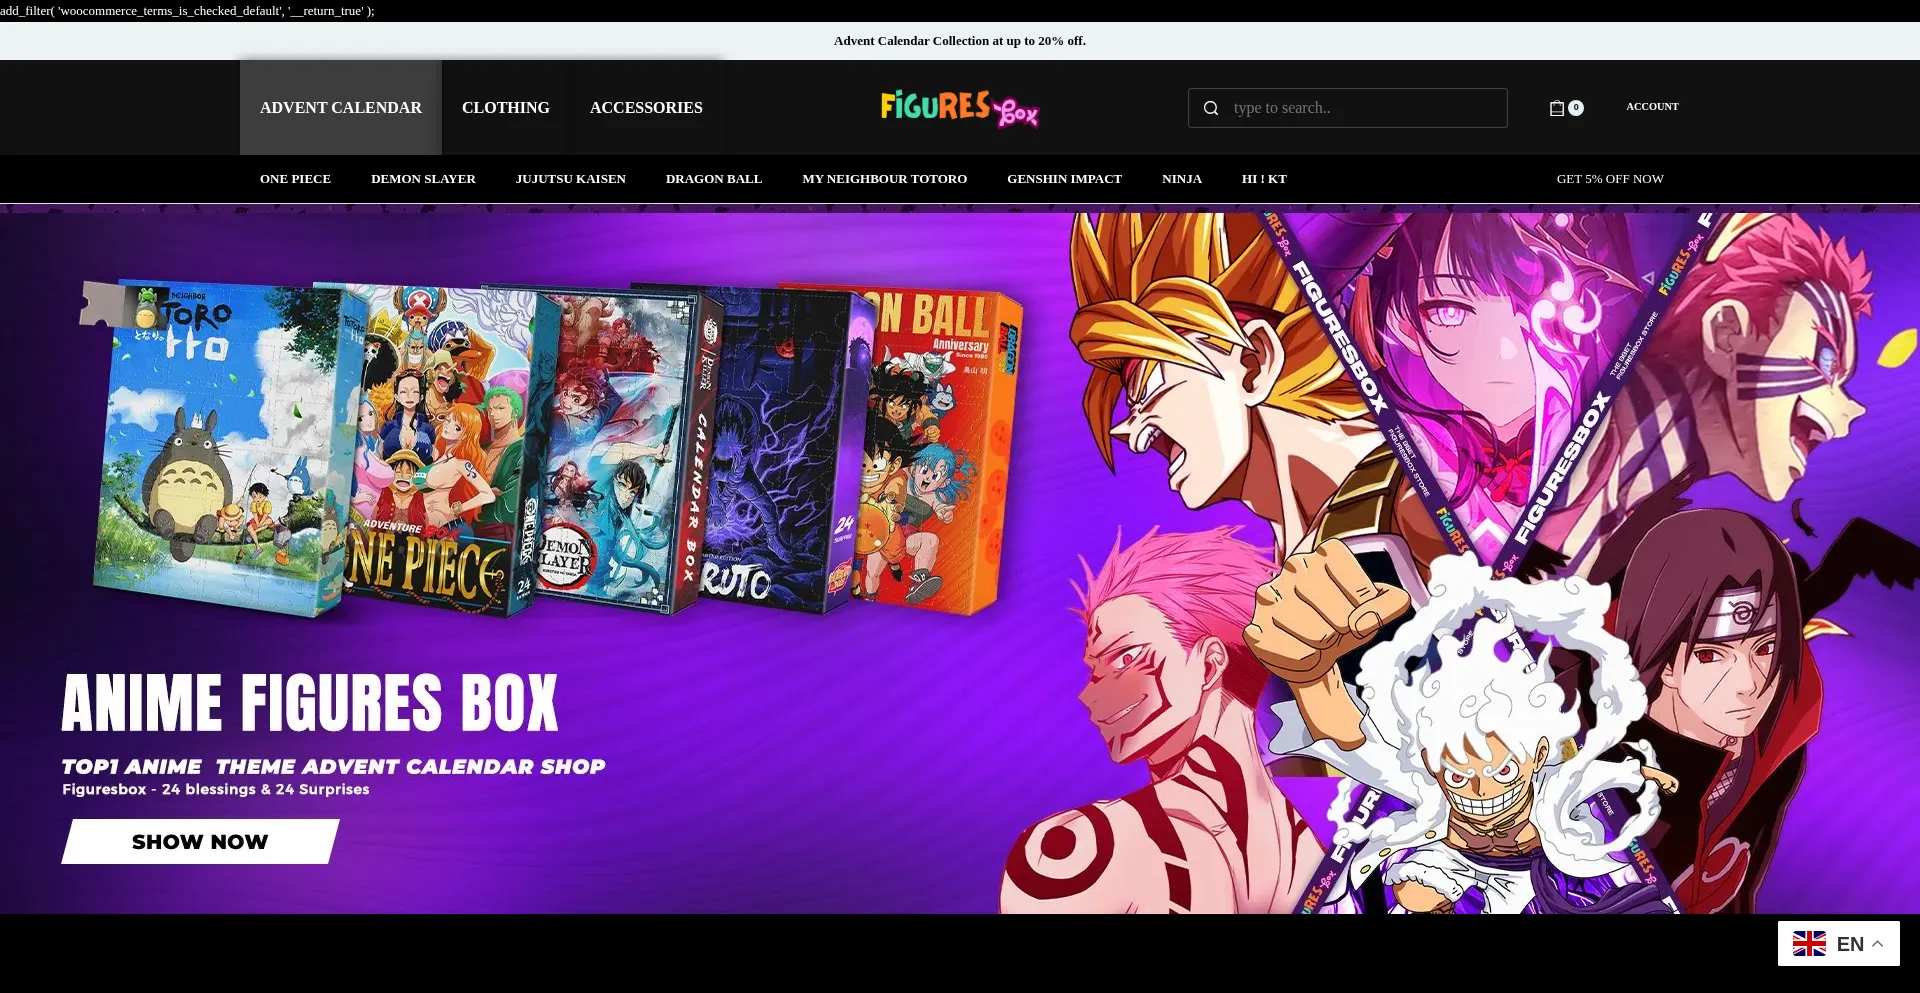Go to My Neighbour Totoro category
The height and width of the screenshot is (993, 1920).
click(x=884, y=179)
